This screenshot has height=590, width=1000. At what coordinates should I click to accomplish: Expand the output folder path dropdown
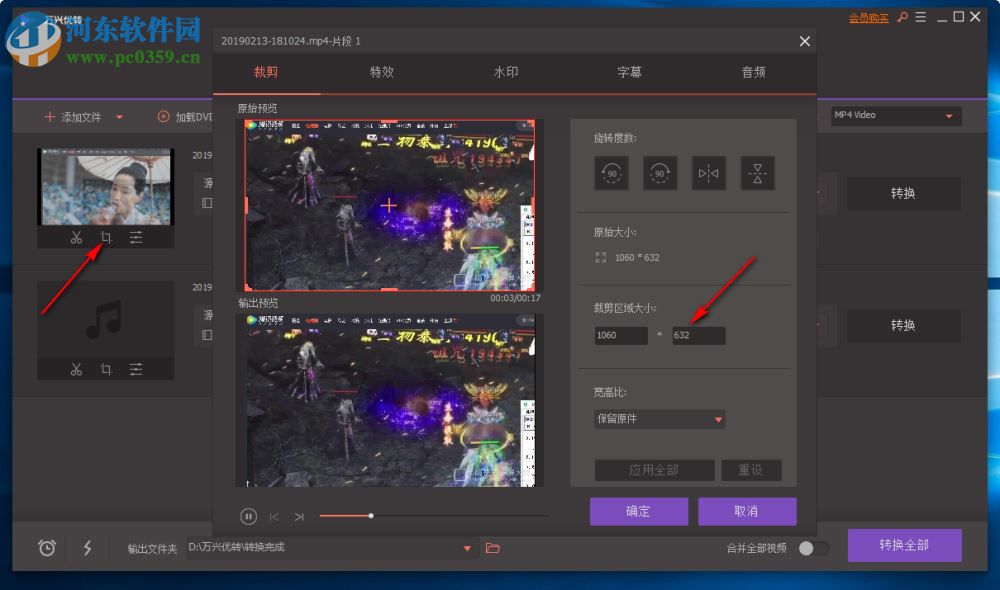point(466,548)
